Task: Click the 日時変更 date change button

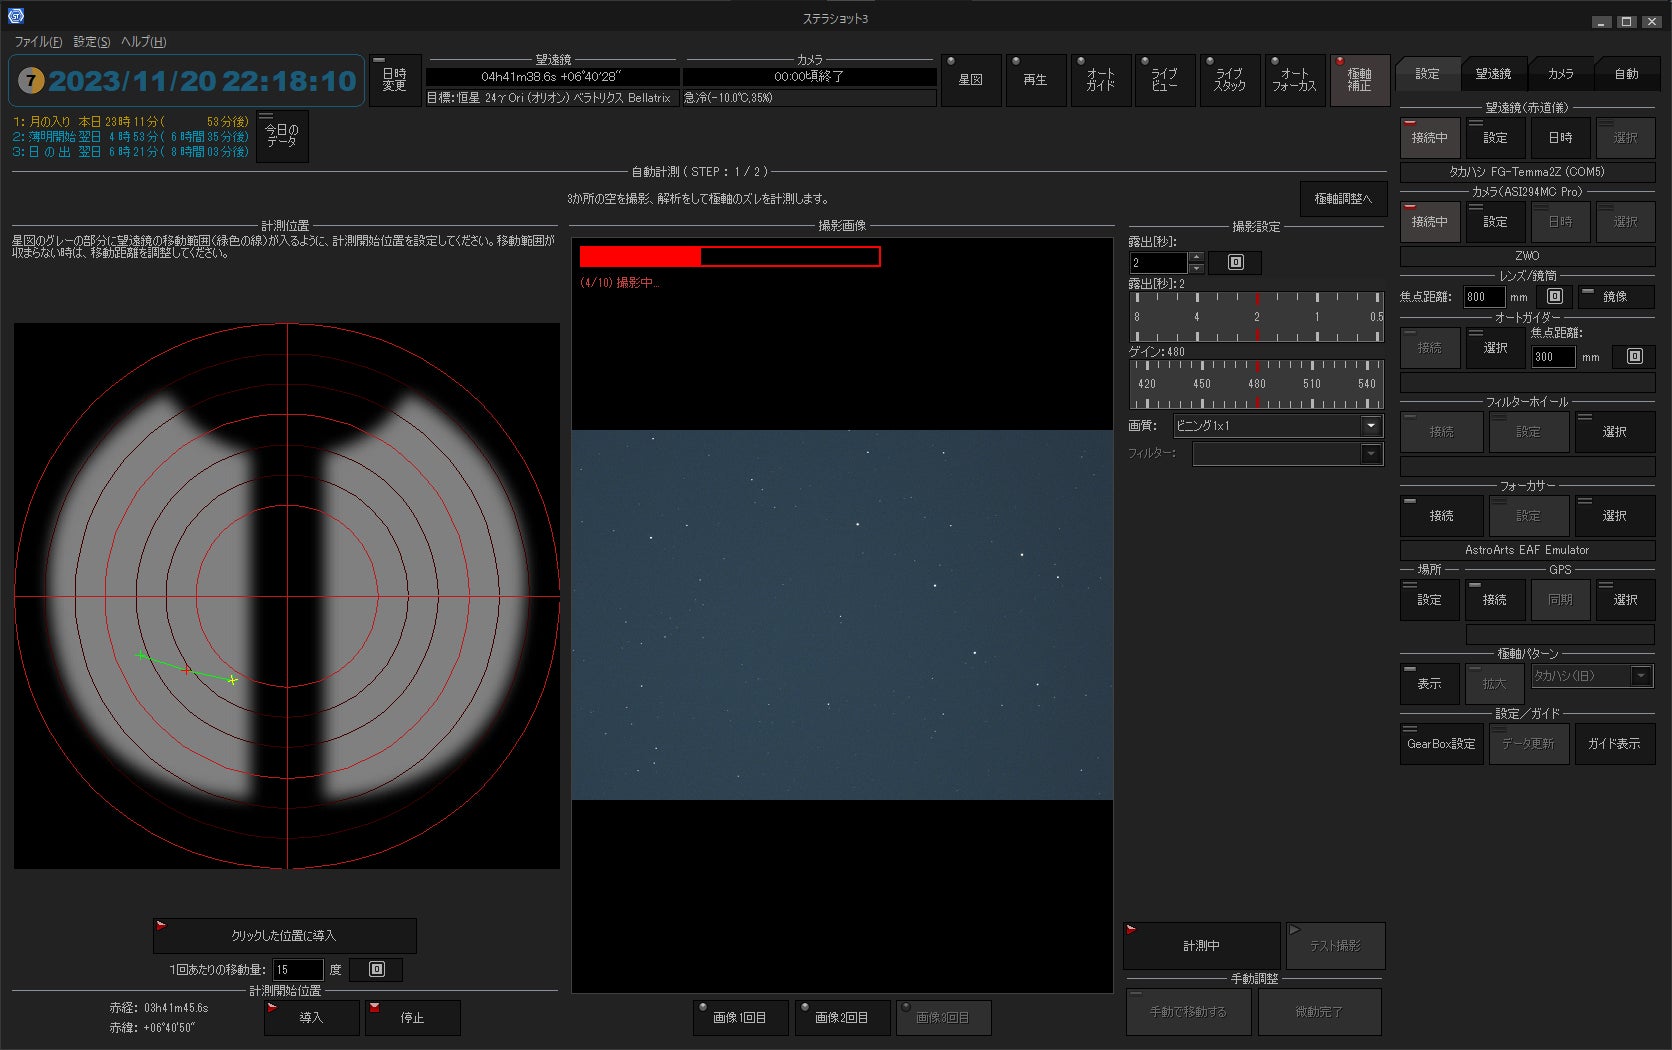Action: point(394,80)
